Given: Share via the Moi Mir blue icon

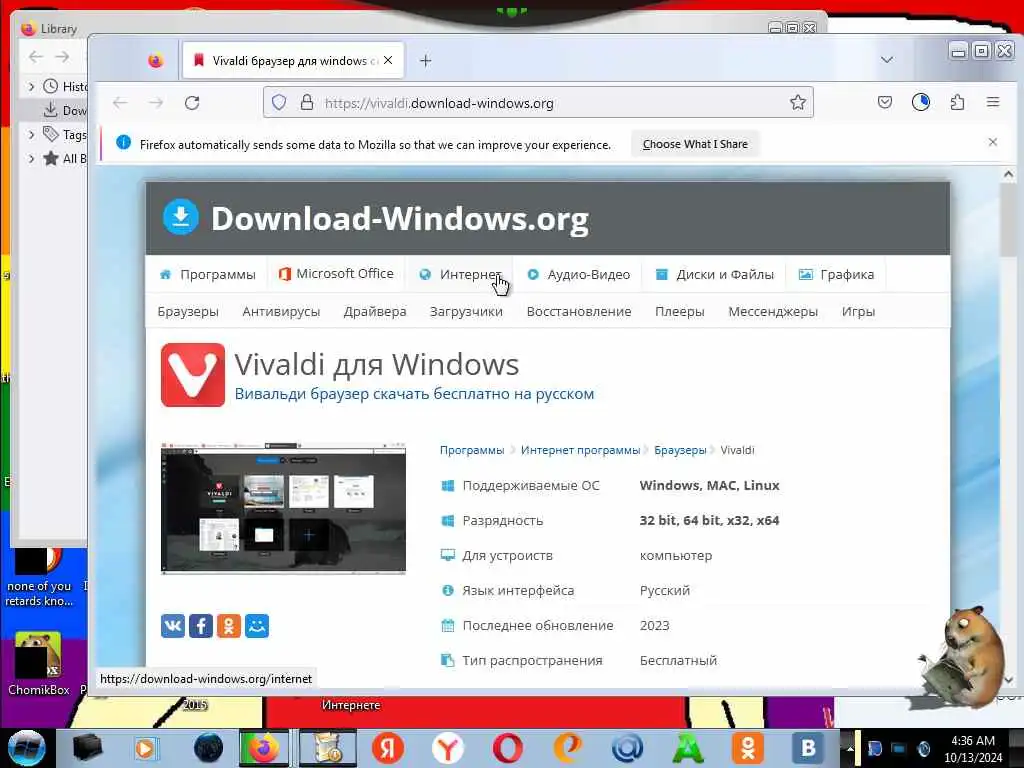Looking at the screenshot, I should (257, 626).
